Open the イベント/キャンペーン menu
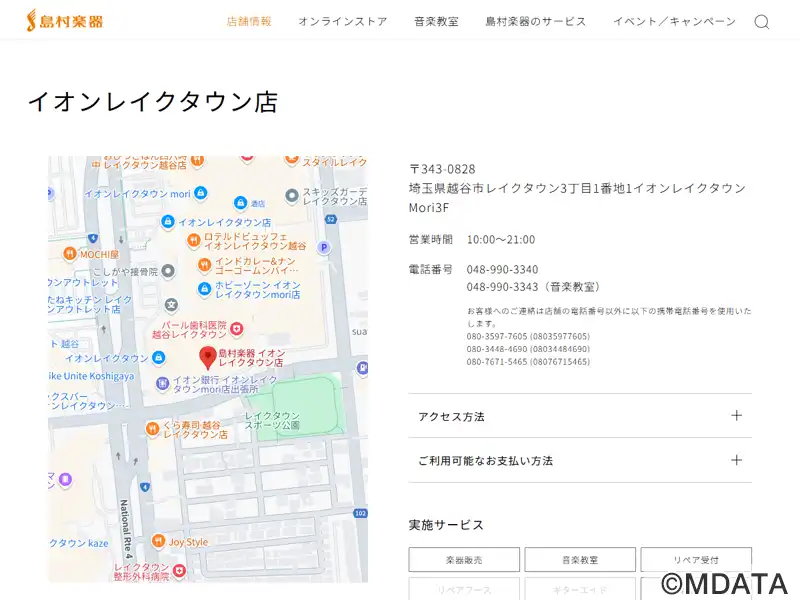Viewport: 800px width, 600px height. click(674, 21)
